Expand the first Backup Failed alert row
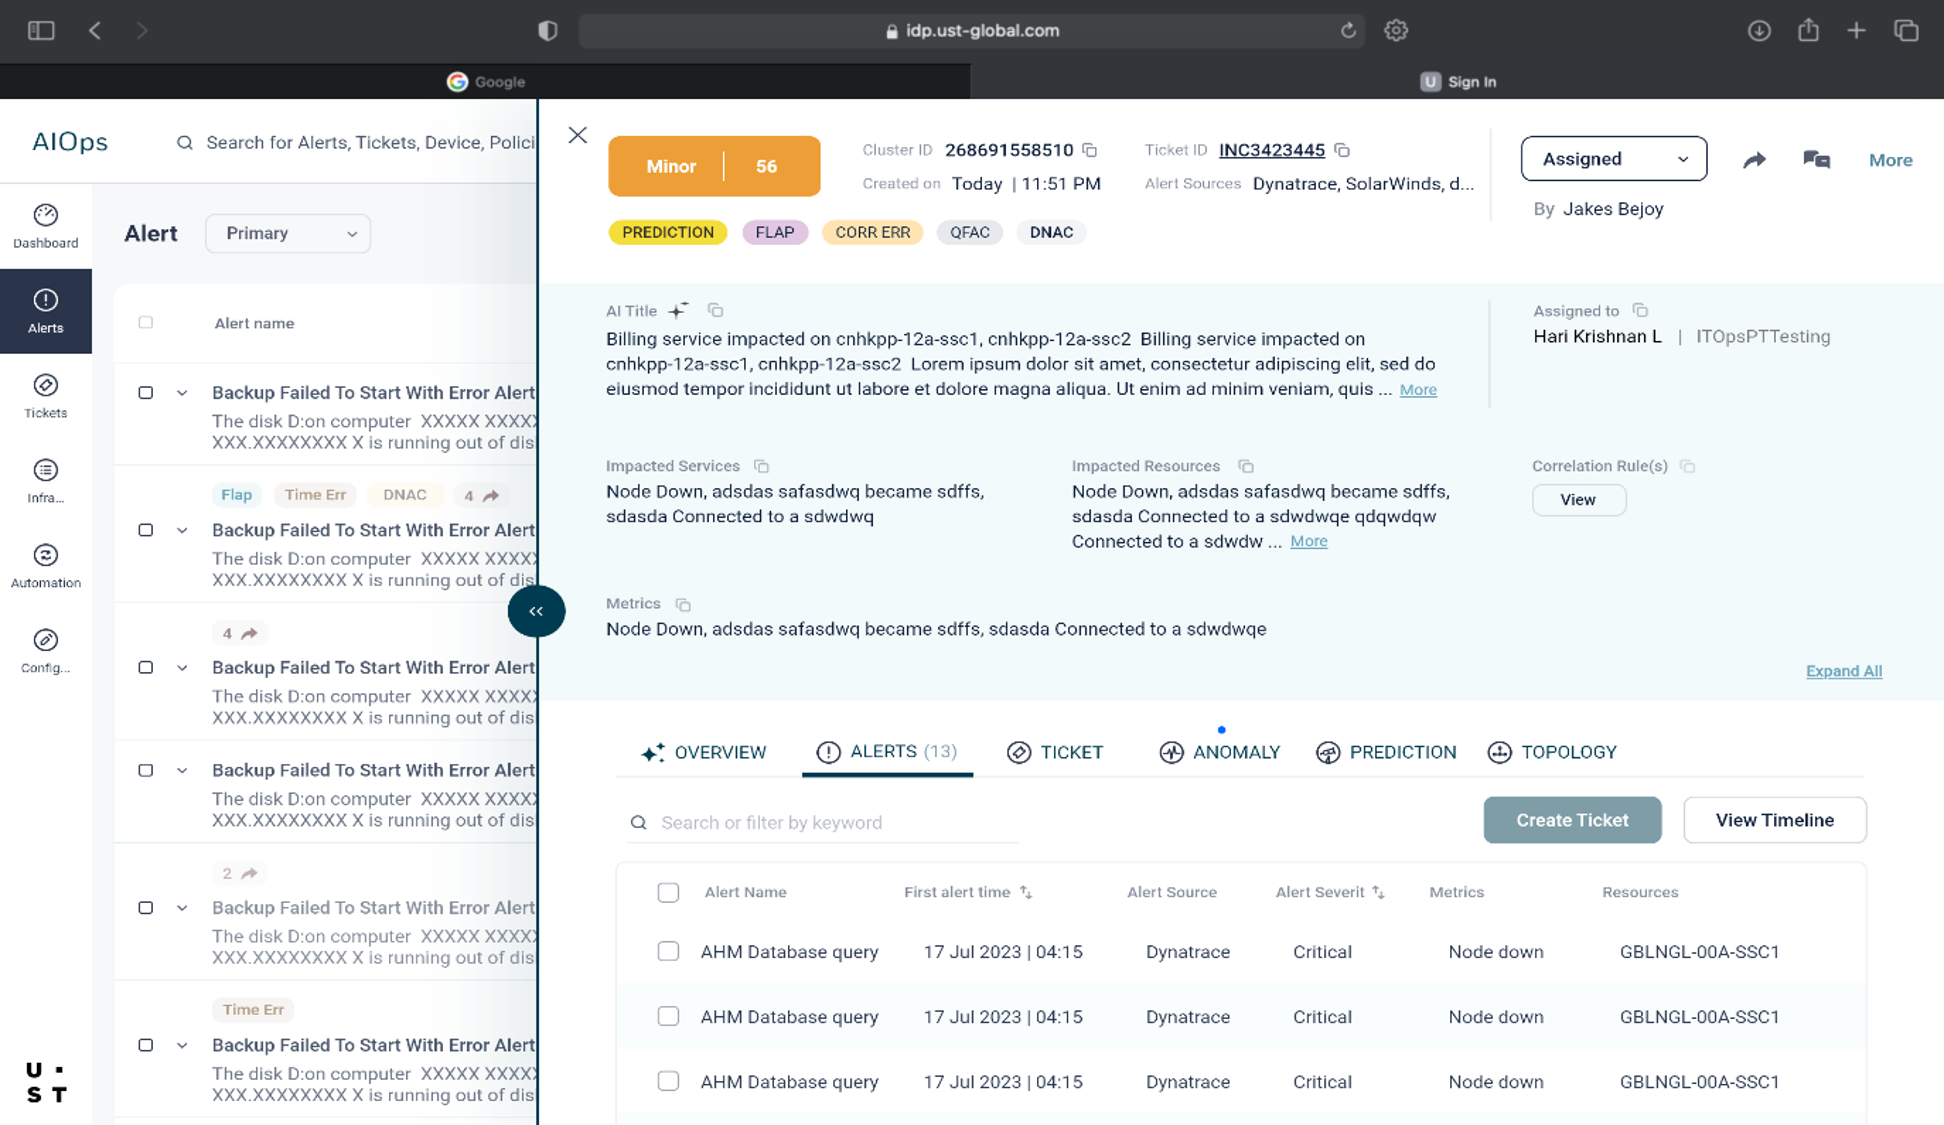 point(182,393)
